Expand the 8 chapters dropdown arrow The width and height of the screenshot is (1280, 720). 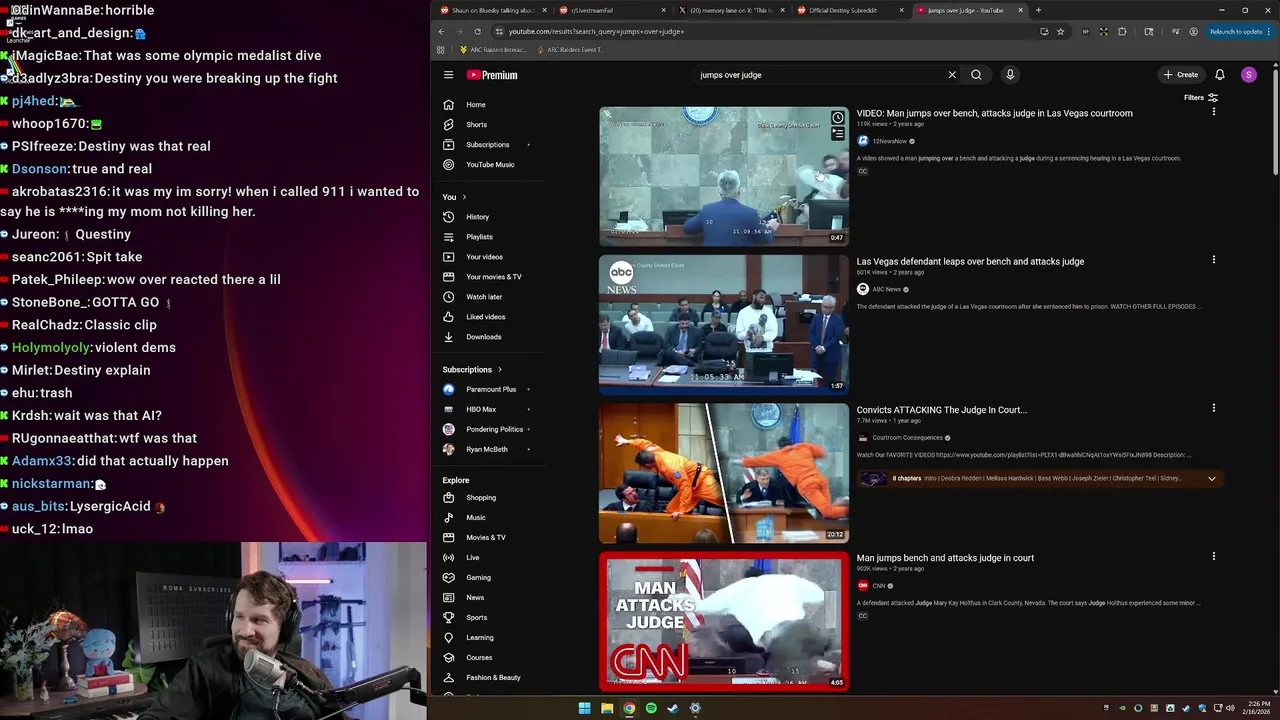click(x=1211, y=478)
